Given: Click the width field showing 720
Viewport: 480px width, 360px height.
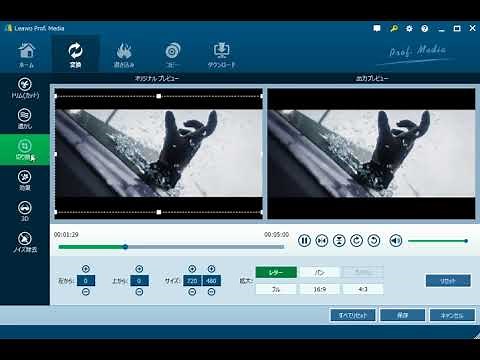Looking at the screenshot, I should pos(192,281).
